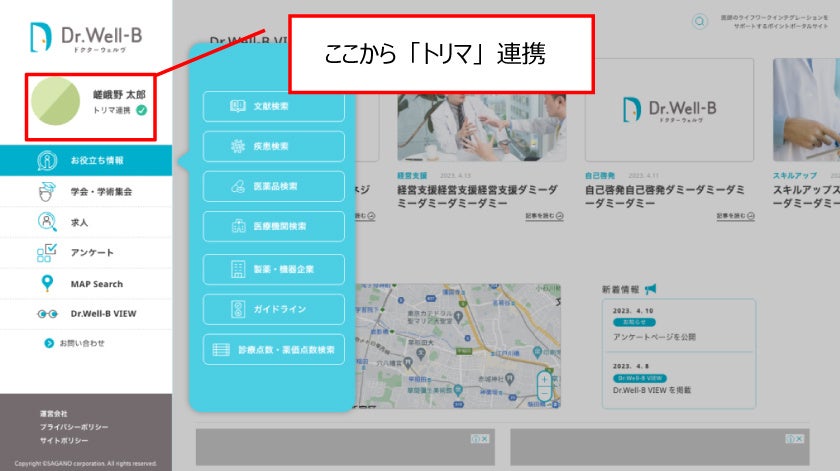Click the お問い合わせ arrow icon
840x471 pixels.
49,343
